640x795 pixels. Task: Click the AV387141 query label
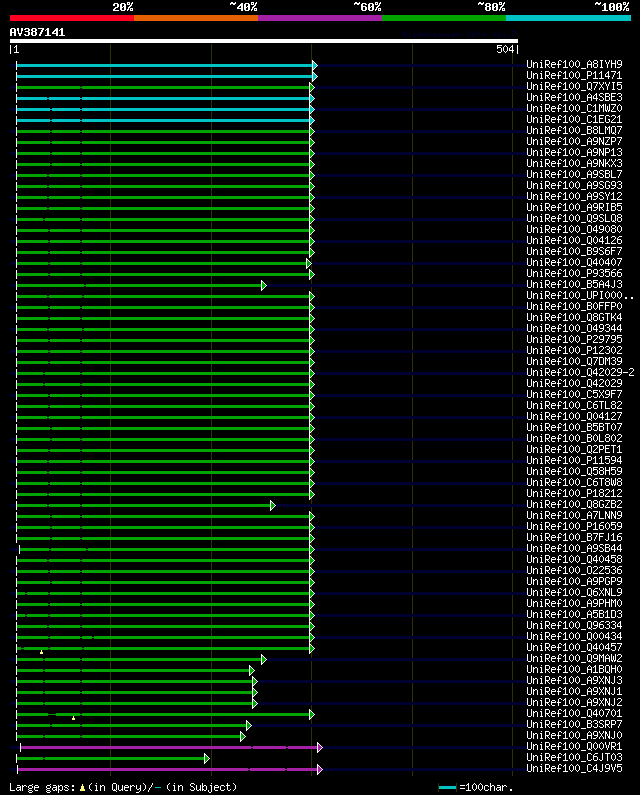[x=38, y=32]
